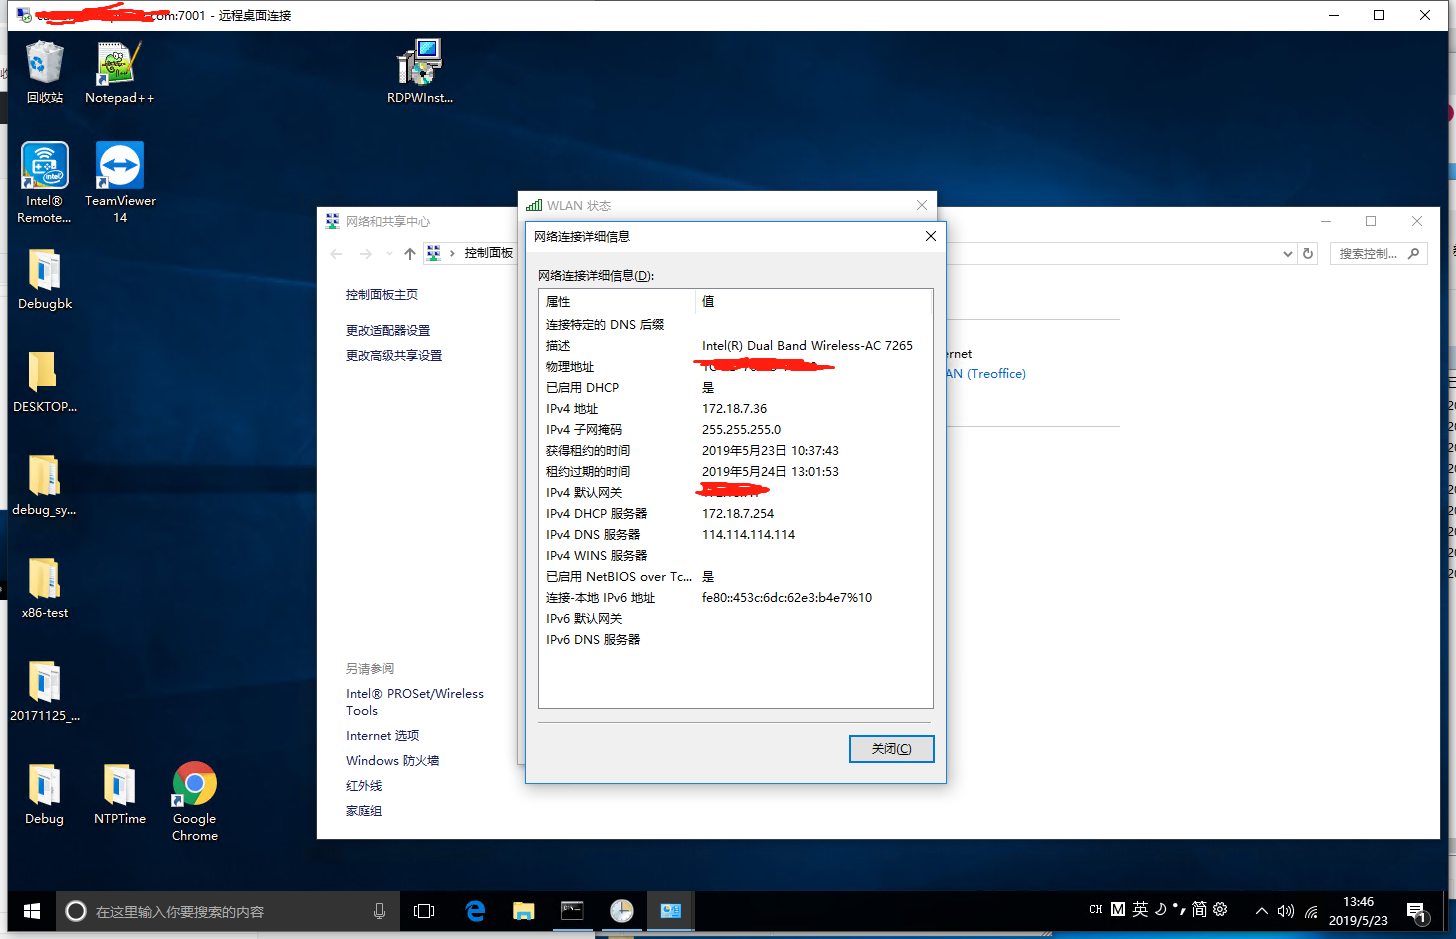1456x939 pixels.
Task: Click the Cortana microphone icon
Action: tap(379, 911)
